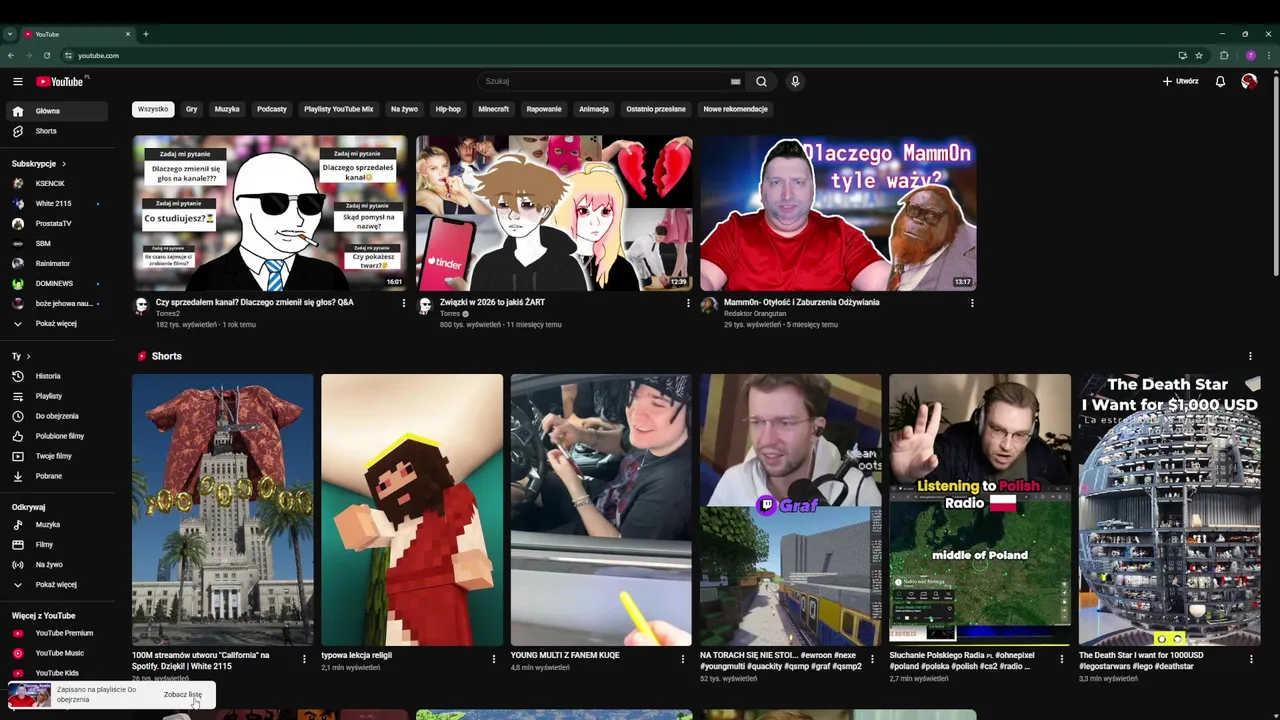Screen dimensions: 1280x720
Task: Open the Ty section chevron
Action: tap(28, 356)
